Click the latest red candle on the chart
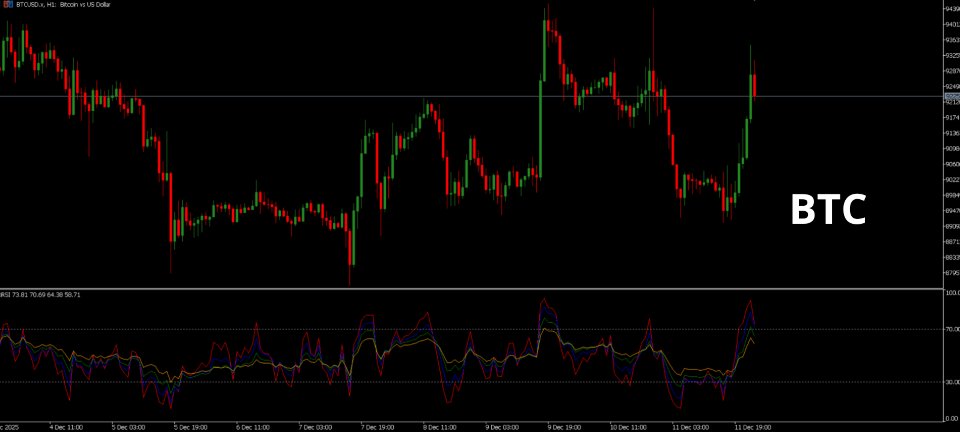Screen dimensions: 960x432 [755, 86]
